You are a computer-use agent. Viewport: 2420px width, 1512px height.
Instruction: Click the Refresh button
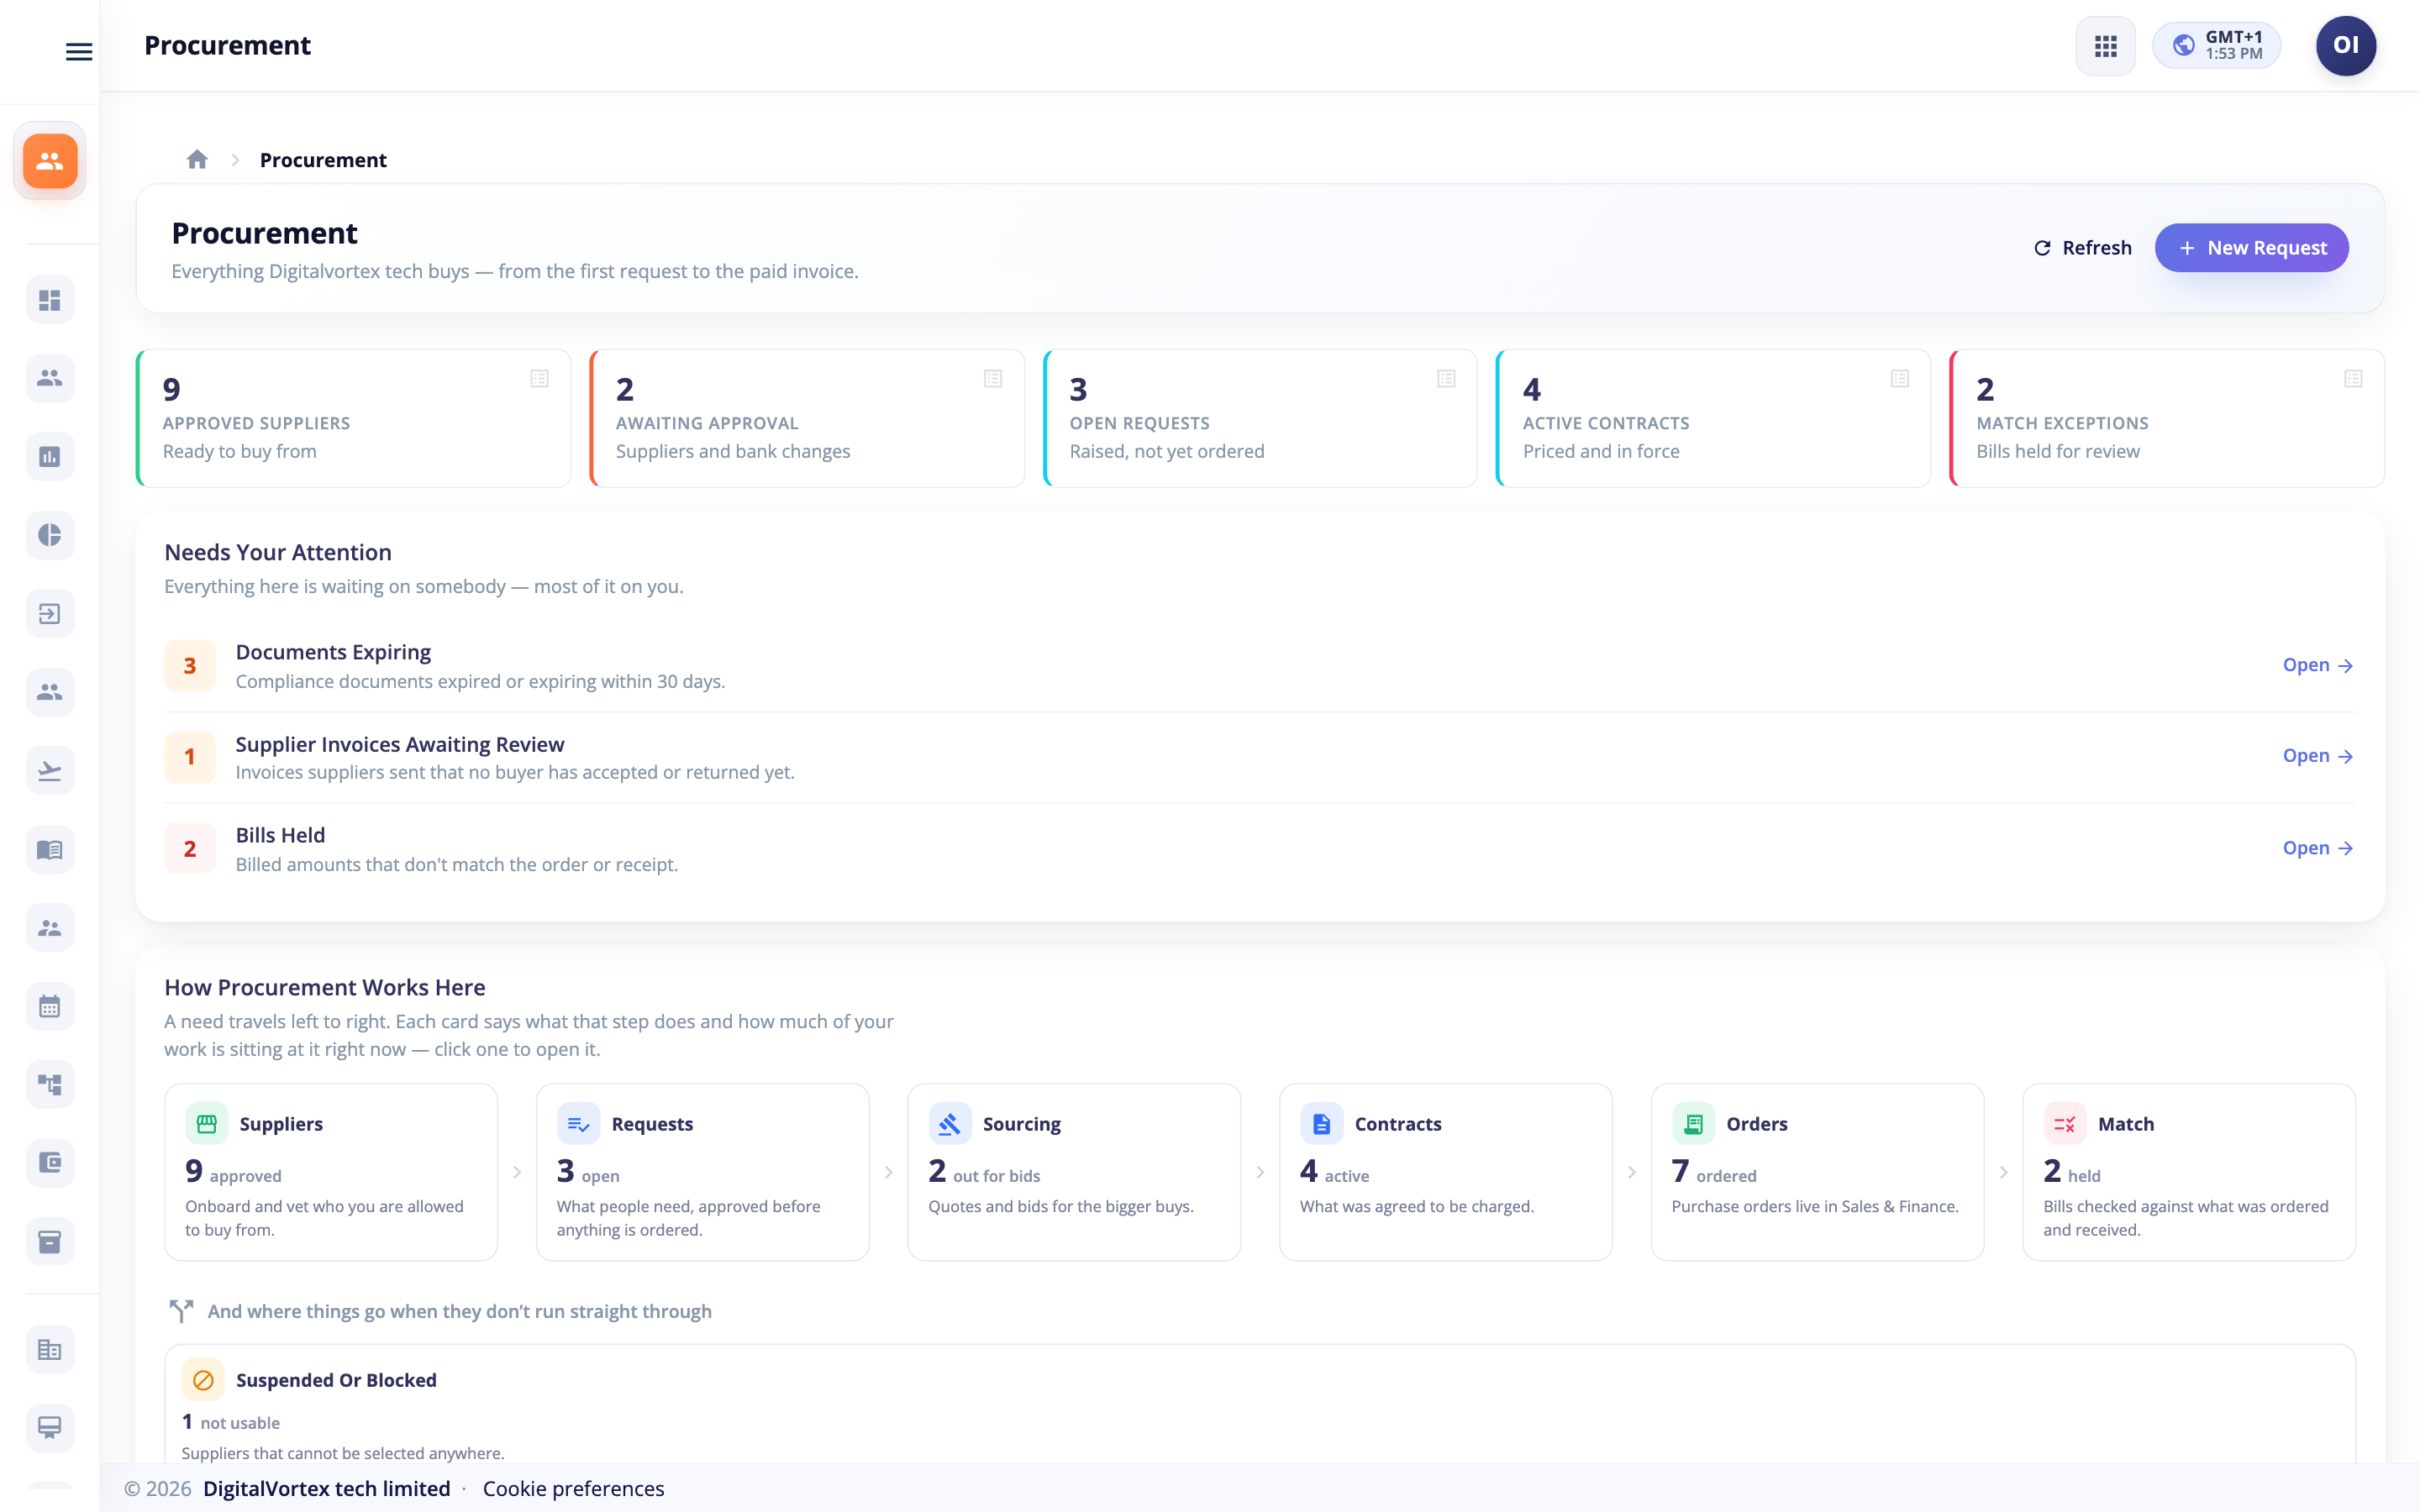[x=2082, y=248]
